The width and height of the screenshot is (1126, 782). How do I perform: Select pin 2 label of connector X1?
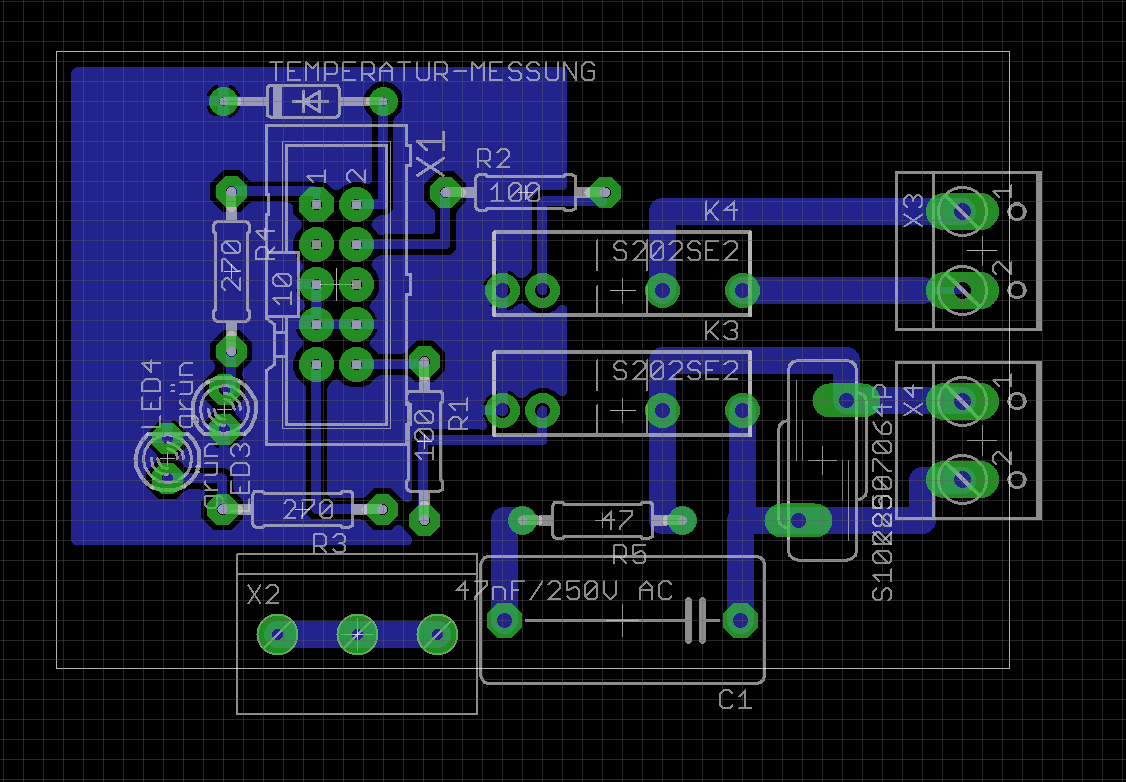[356, 177]
